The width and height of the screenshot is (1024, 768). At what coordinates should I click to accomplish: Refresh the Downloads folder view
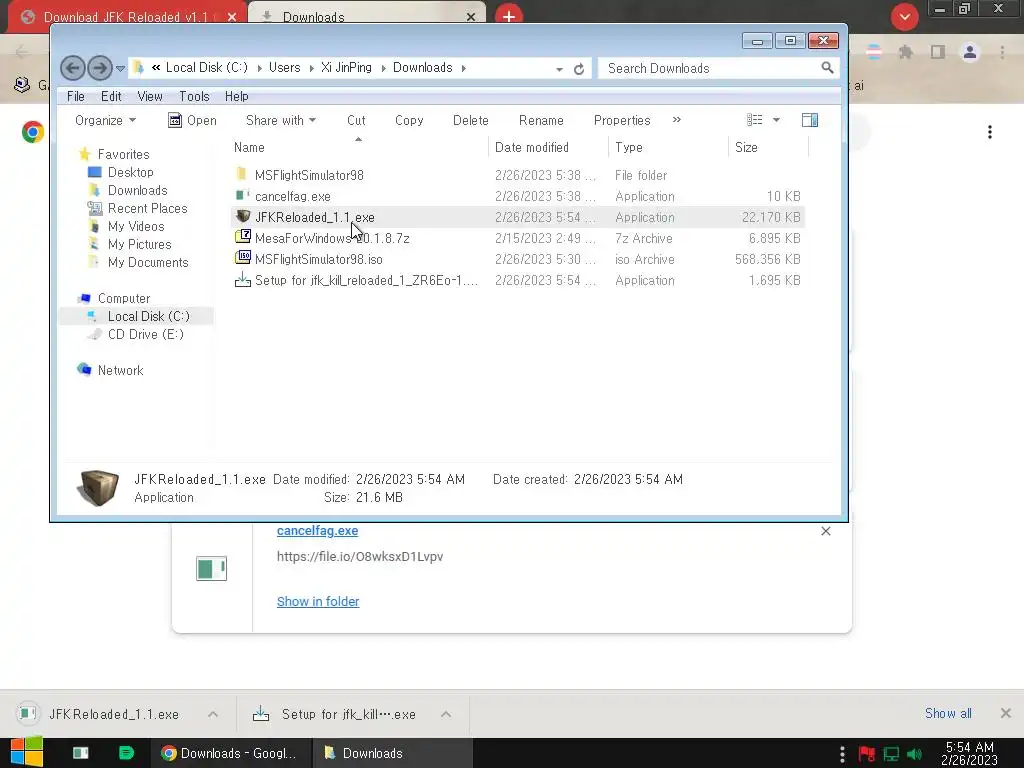pos(579,69)
